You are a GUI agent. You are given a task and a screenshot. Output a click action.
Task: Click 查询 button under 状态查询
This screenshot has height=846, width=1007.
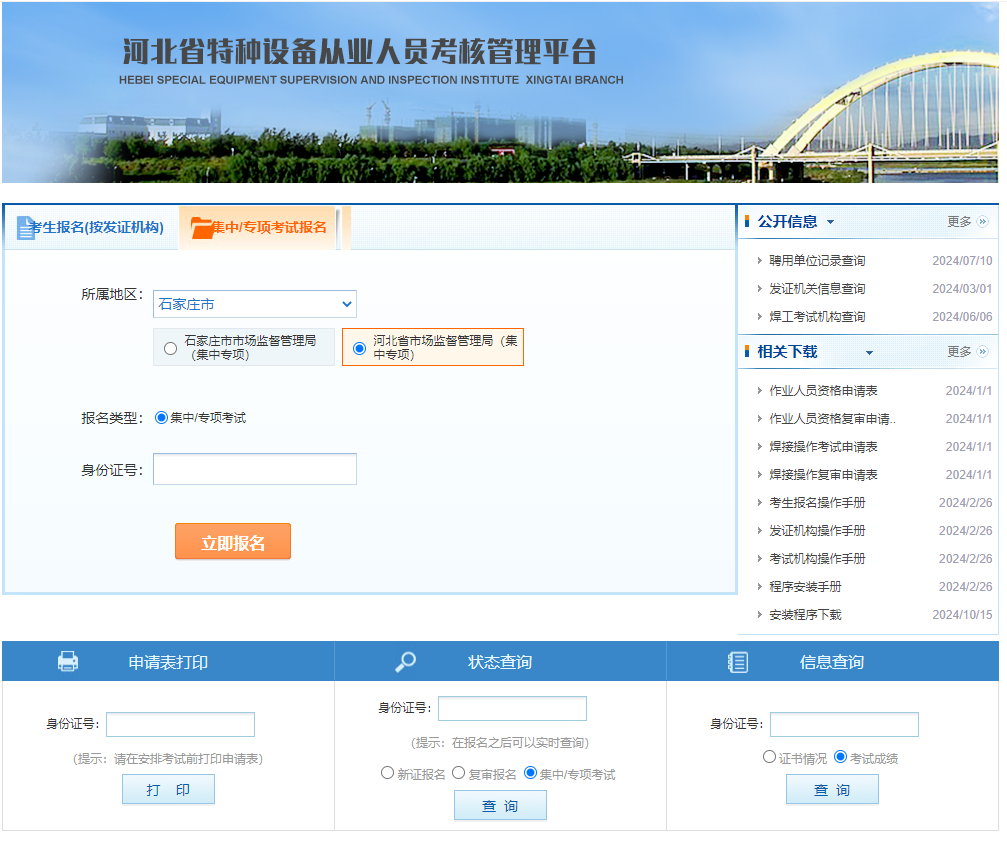tap(500, 806)
